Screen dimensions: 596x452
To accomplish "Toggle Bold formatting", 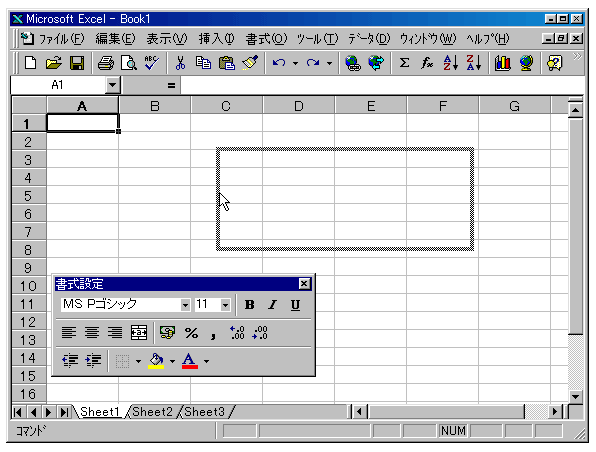I will (x=250, y=305).
